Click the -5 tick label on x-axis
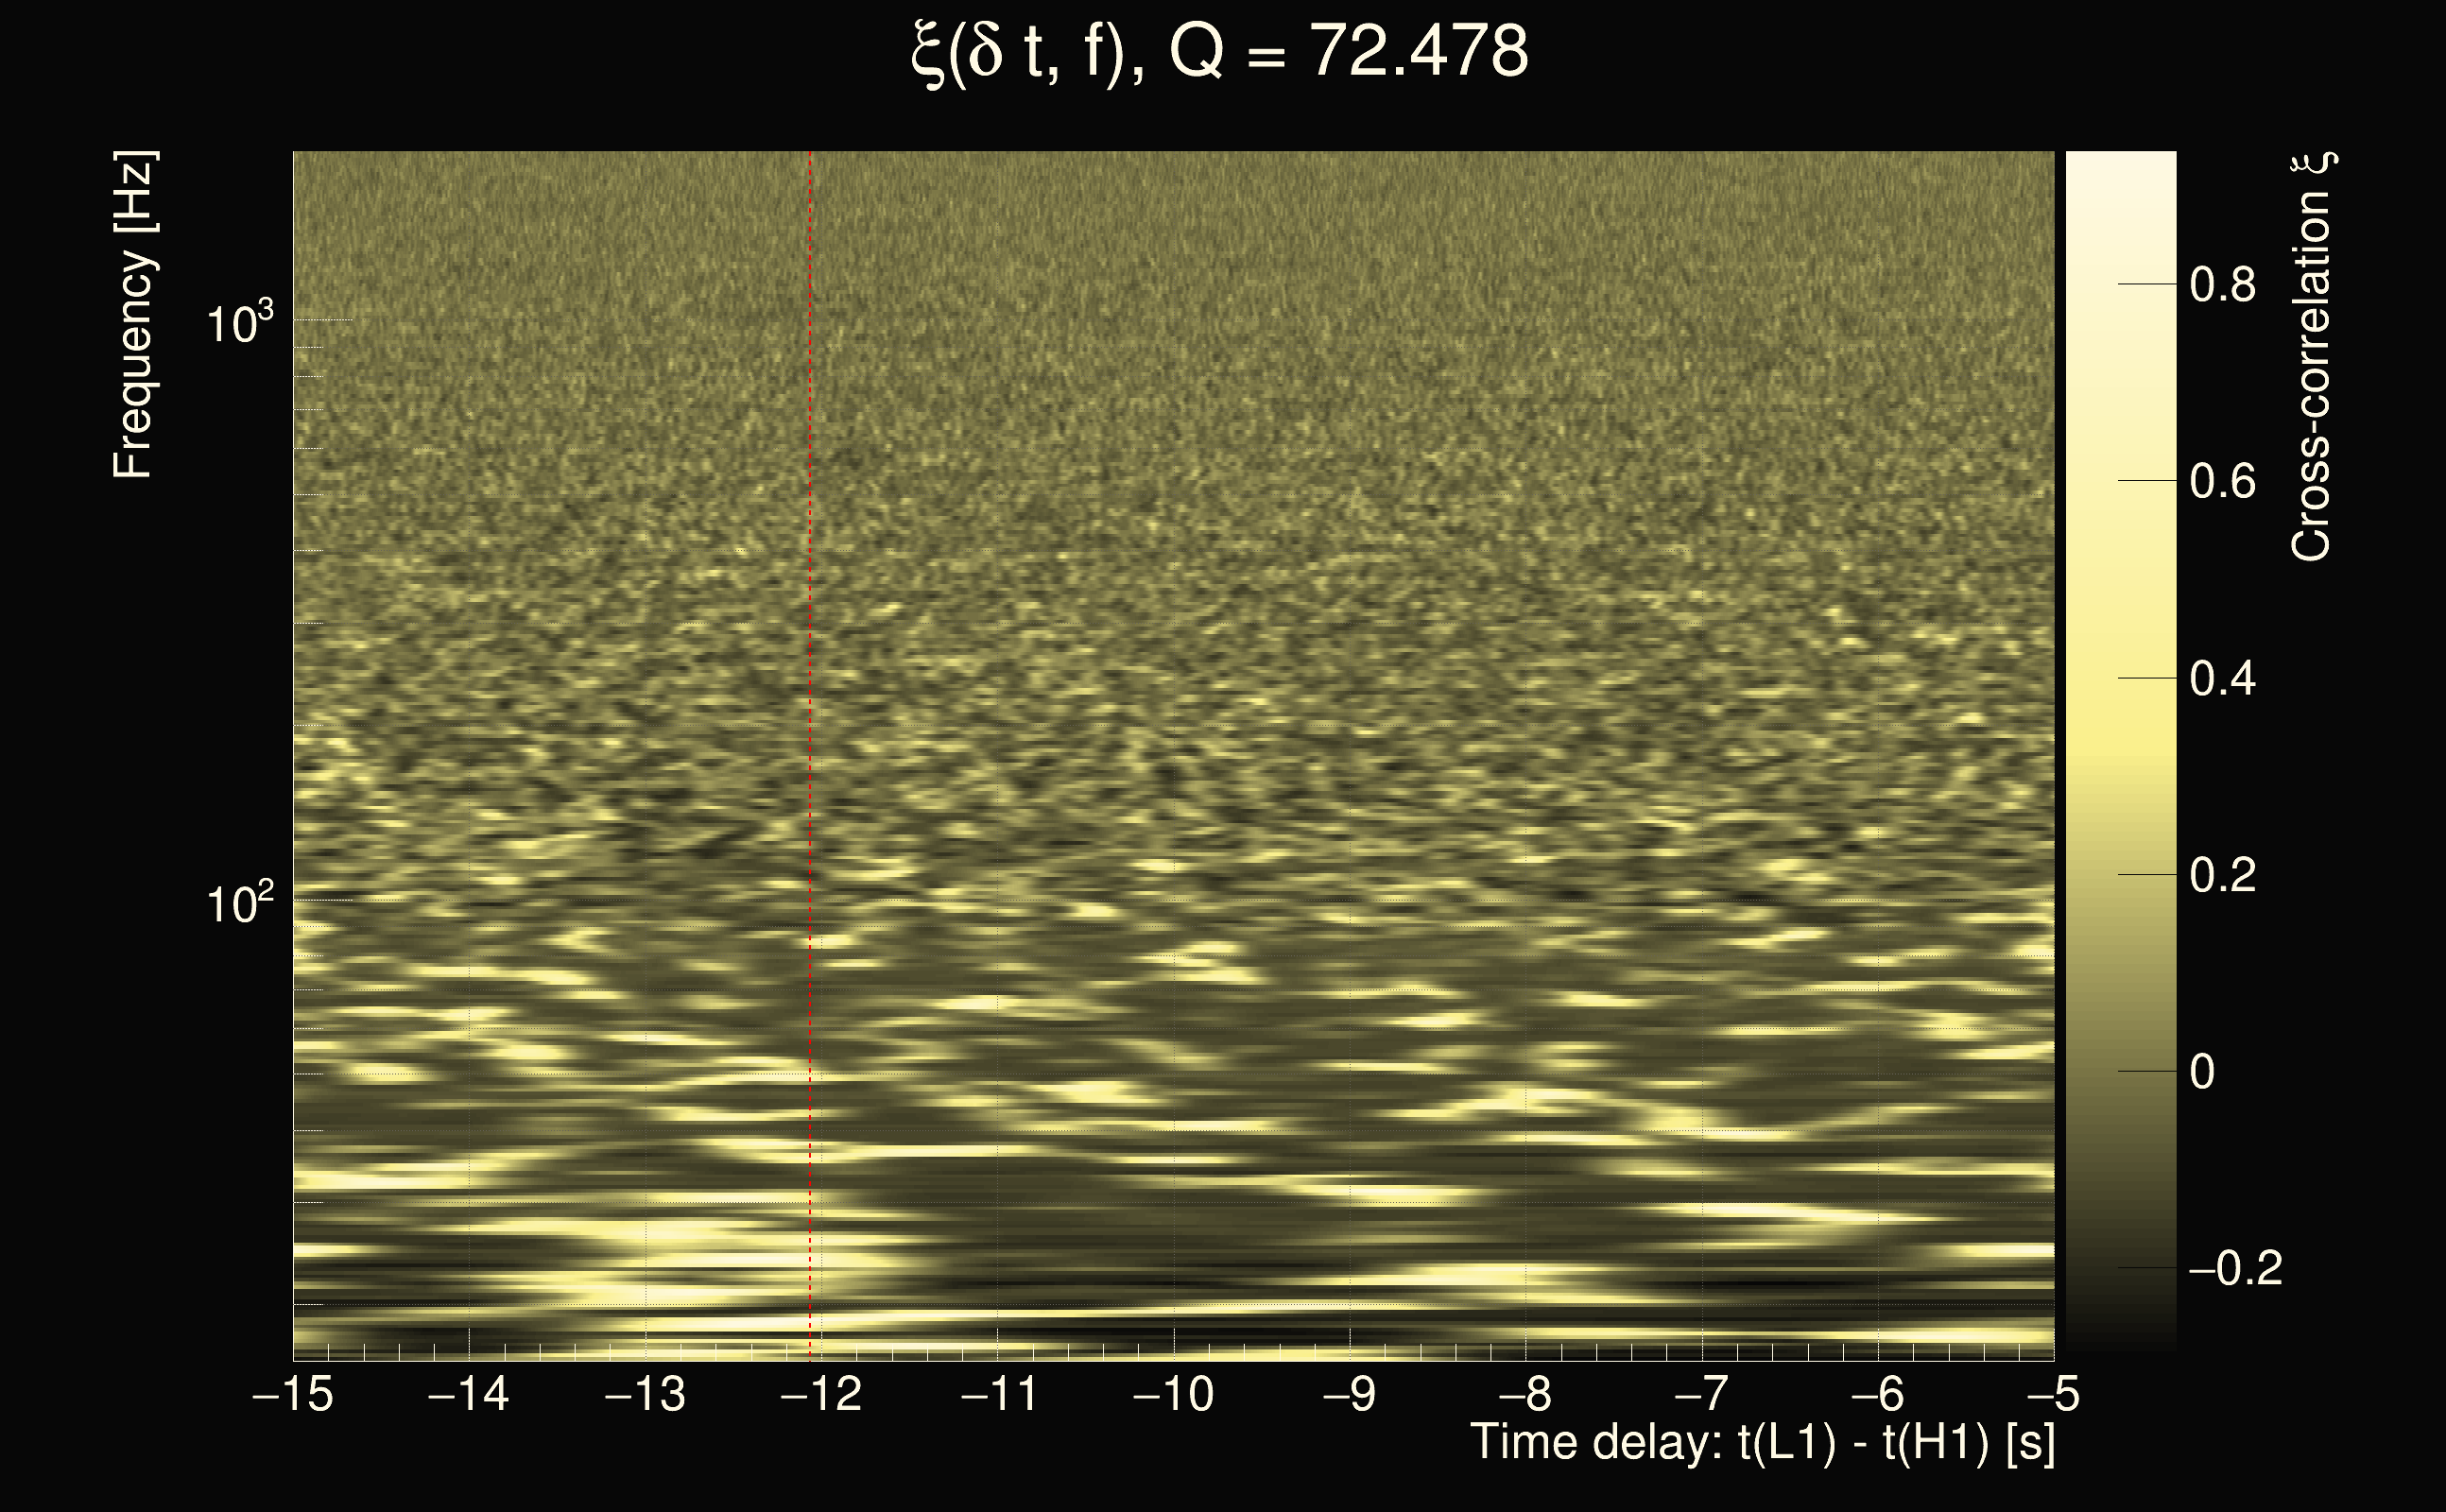The image size is (2446, 1512). pyautogui.click(x=2054, y=1394)
